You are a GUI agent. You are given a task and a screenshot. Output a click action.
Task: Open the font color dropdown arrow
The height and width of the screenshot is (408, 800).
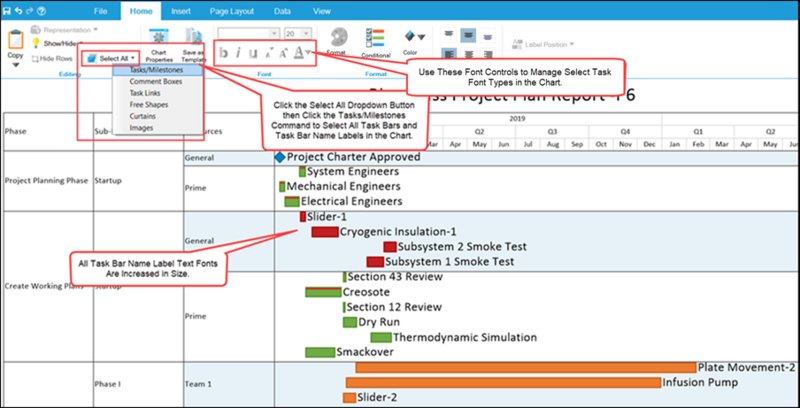tap(309, 51)
